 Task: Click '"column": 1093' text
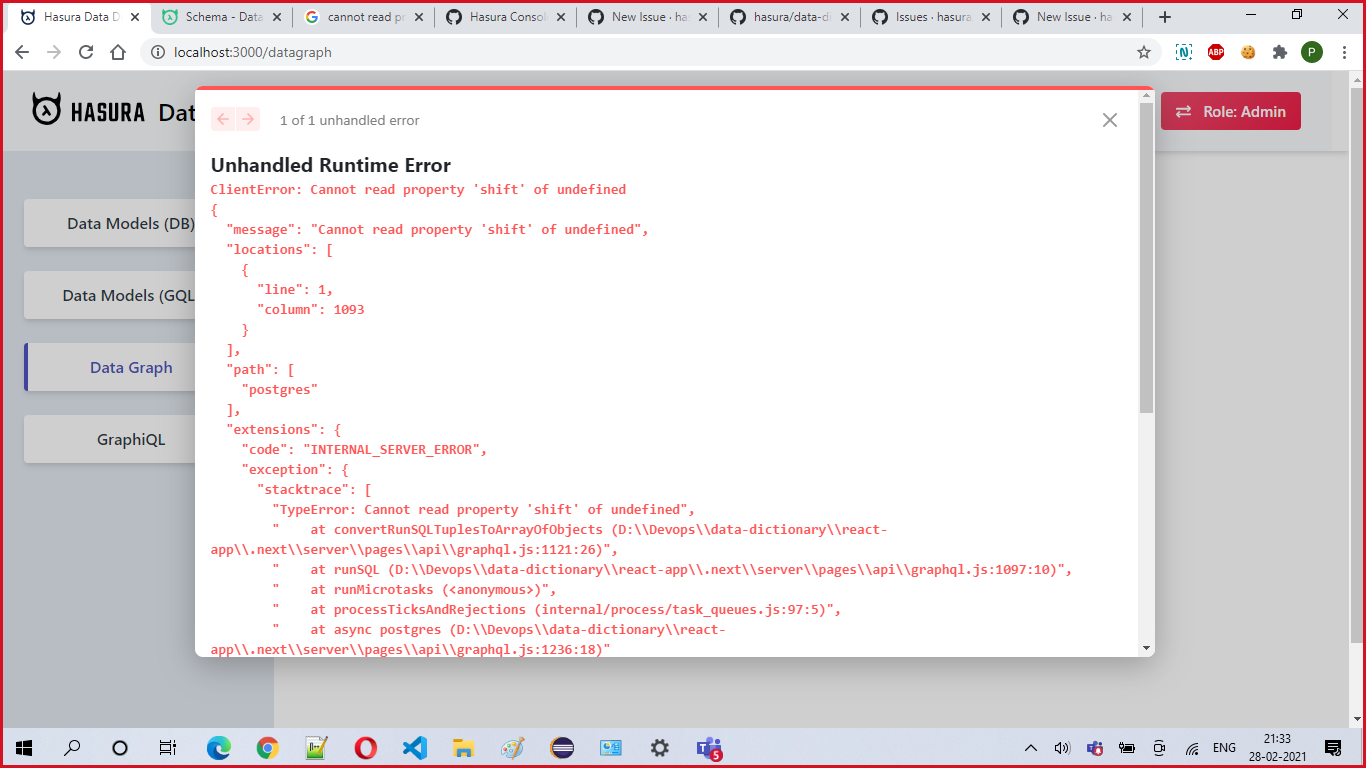click(311, 309)
